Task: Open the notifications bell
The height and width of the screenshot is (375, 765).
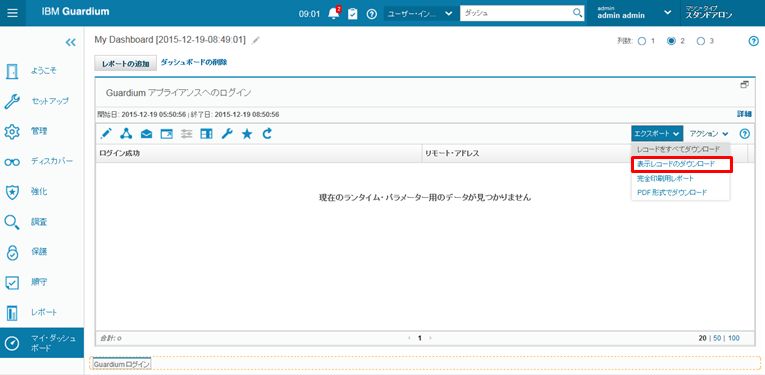Action: coord(334,13)
